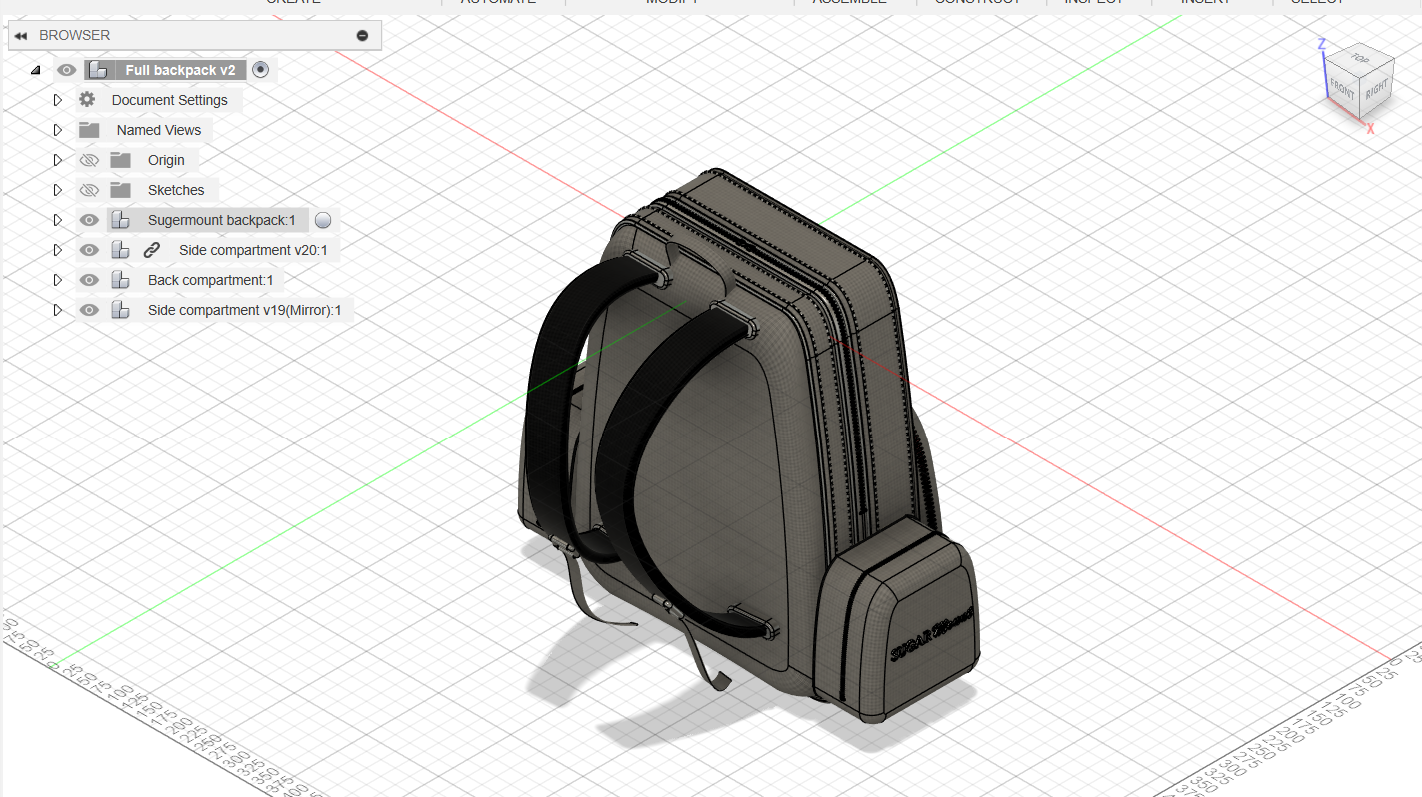Expand the Named Views node
The height and width of the screenshot is (797, 1422).
[57, 130]
